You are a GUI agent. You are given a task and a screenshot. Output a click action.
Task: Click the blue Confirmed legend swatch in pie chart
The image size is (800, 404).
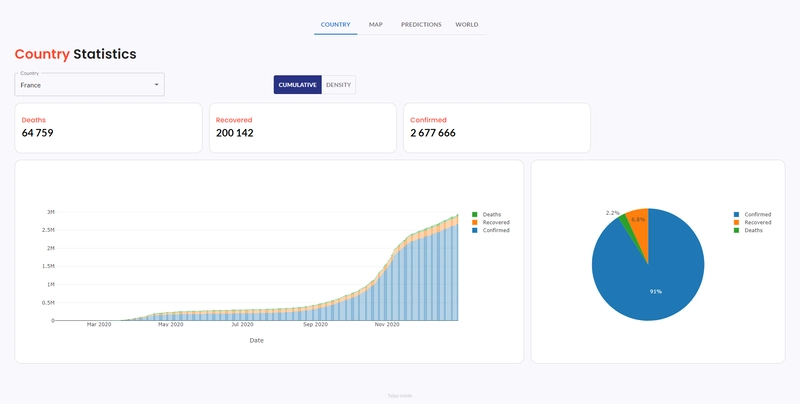click(736, 215)
